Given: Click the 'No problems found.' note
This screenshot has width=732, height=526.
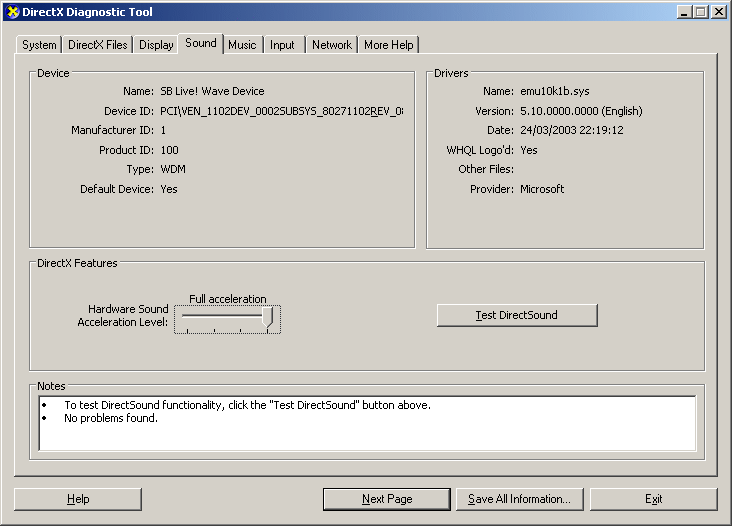Looking at the screenshot, I should click(111, 418).
